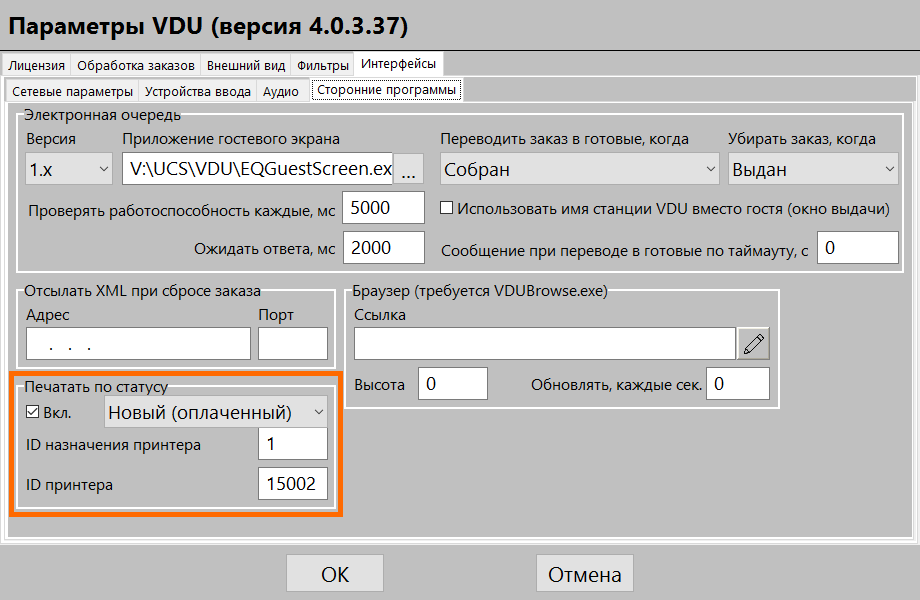920x600 pixels.
Task: Select the Сетевые параметры sub-tab
Action: pos(72,92)
